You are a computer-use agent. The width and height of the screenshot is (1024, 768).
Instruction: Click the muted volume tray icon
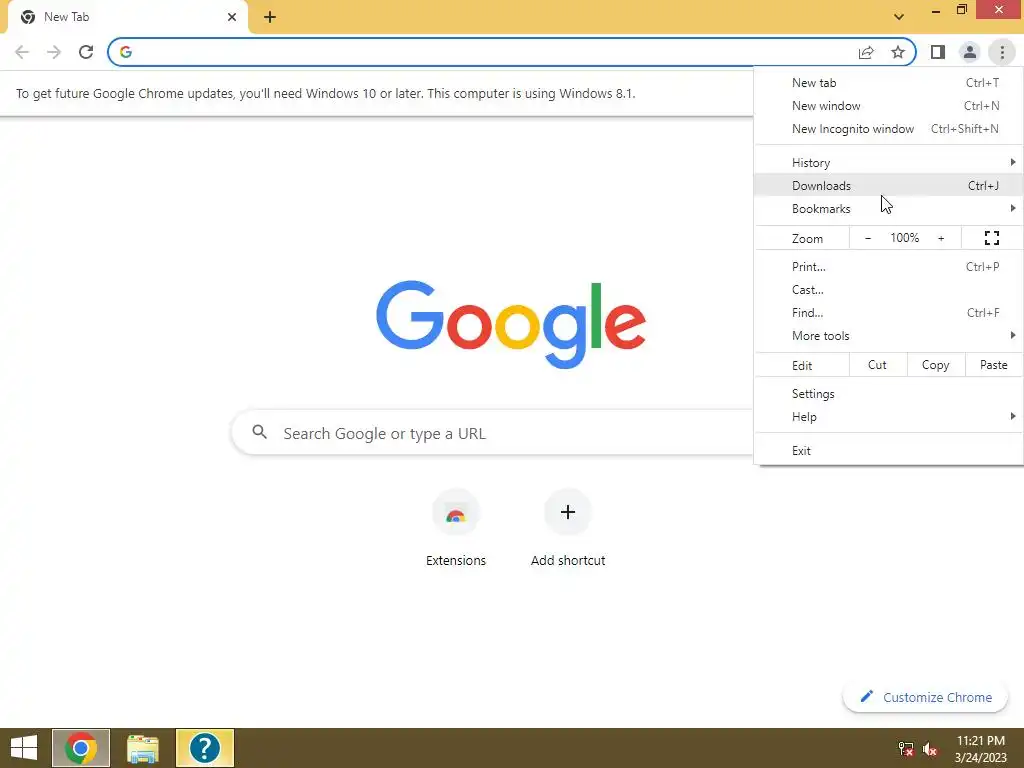pos(930,748)
